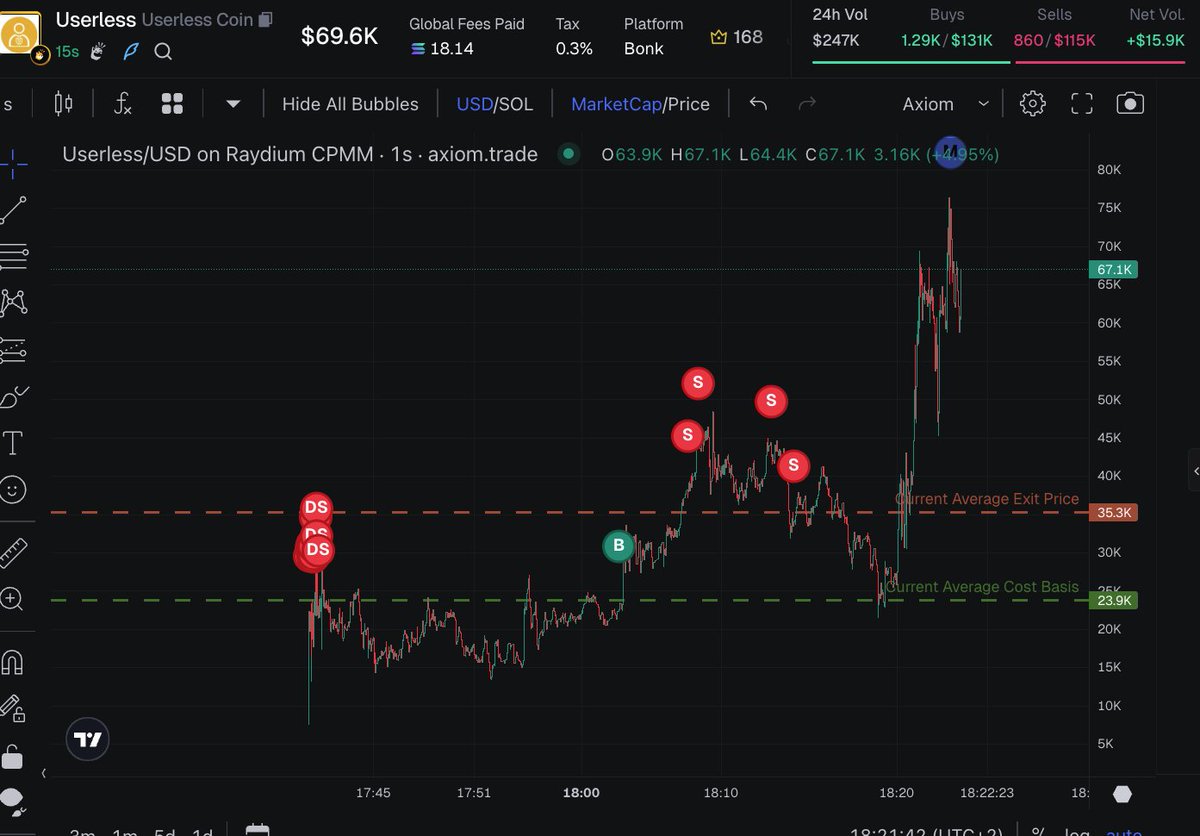
Task: Select the forecasting projection tool
Action: click(14, 349)
